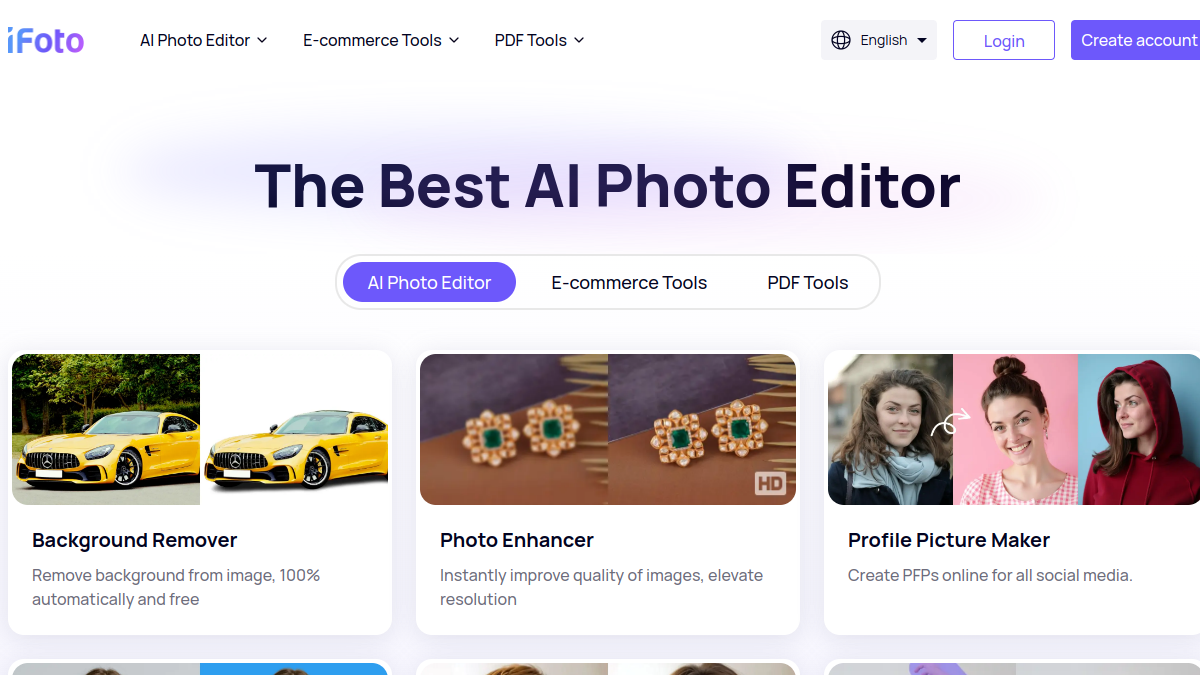Click the Photo Enhancer title
This screenshot has width=1200, height=675.
[x=517, y=540]
